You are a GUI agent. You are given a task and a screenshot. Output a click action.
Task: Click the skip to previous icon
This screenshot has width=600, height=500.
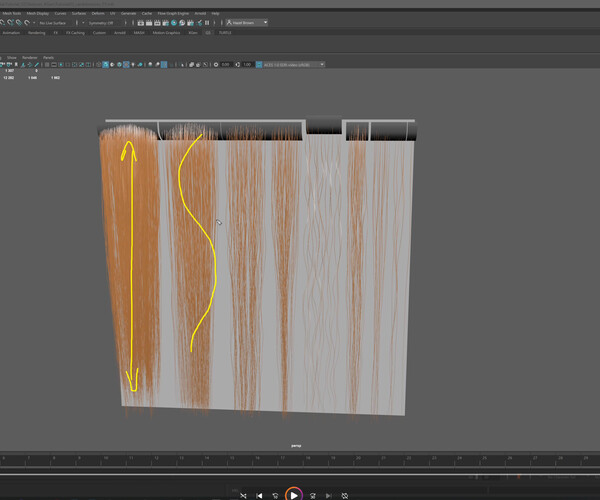click(x=259, y=494)
